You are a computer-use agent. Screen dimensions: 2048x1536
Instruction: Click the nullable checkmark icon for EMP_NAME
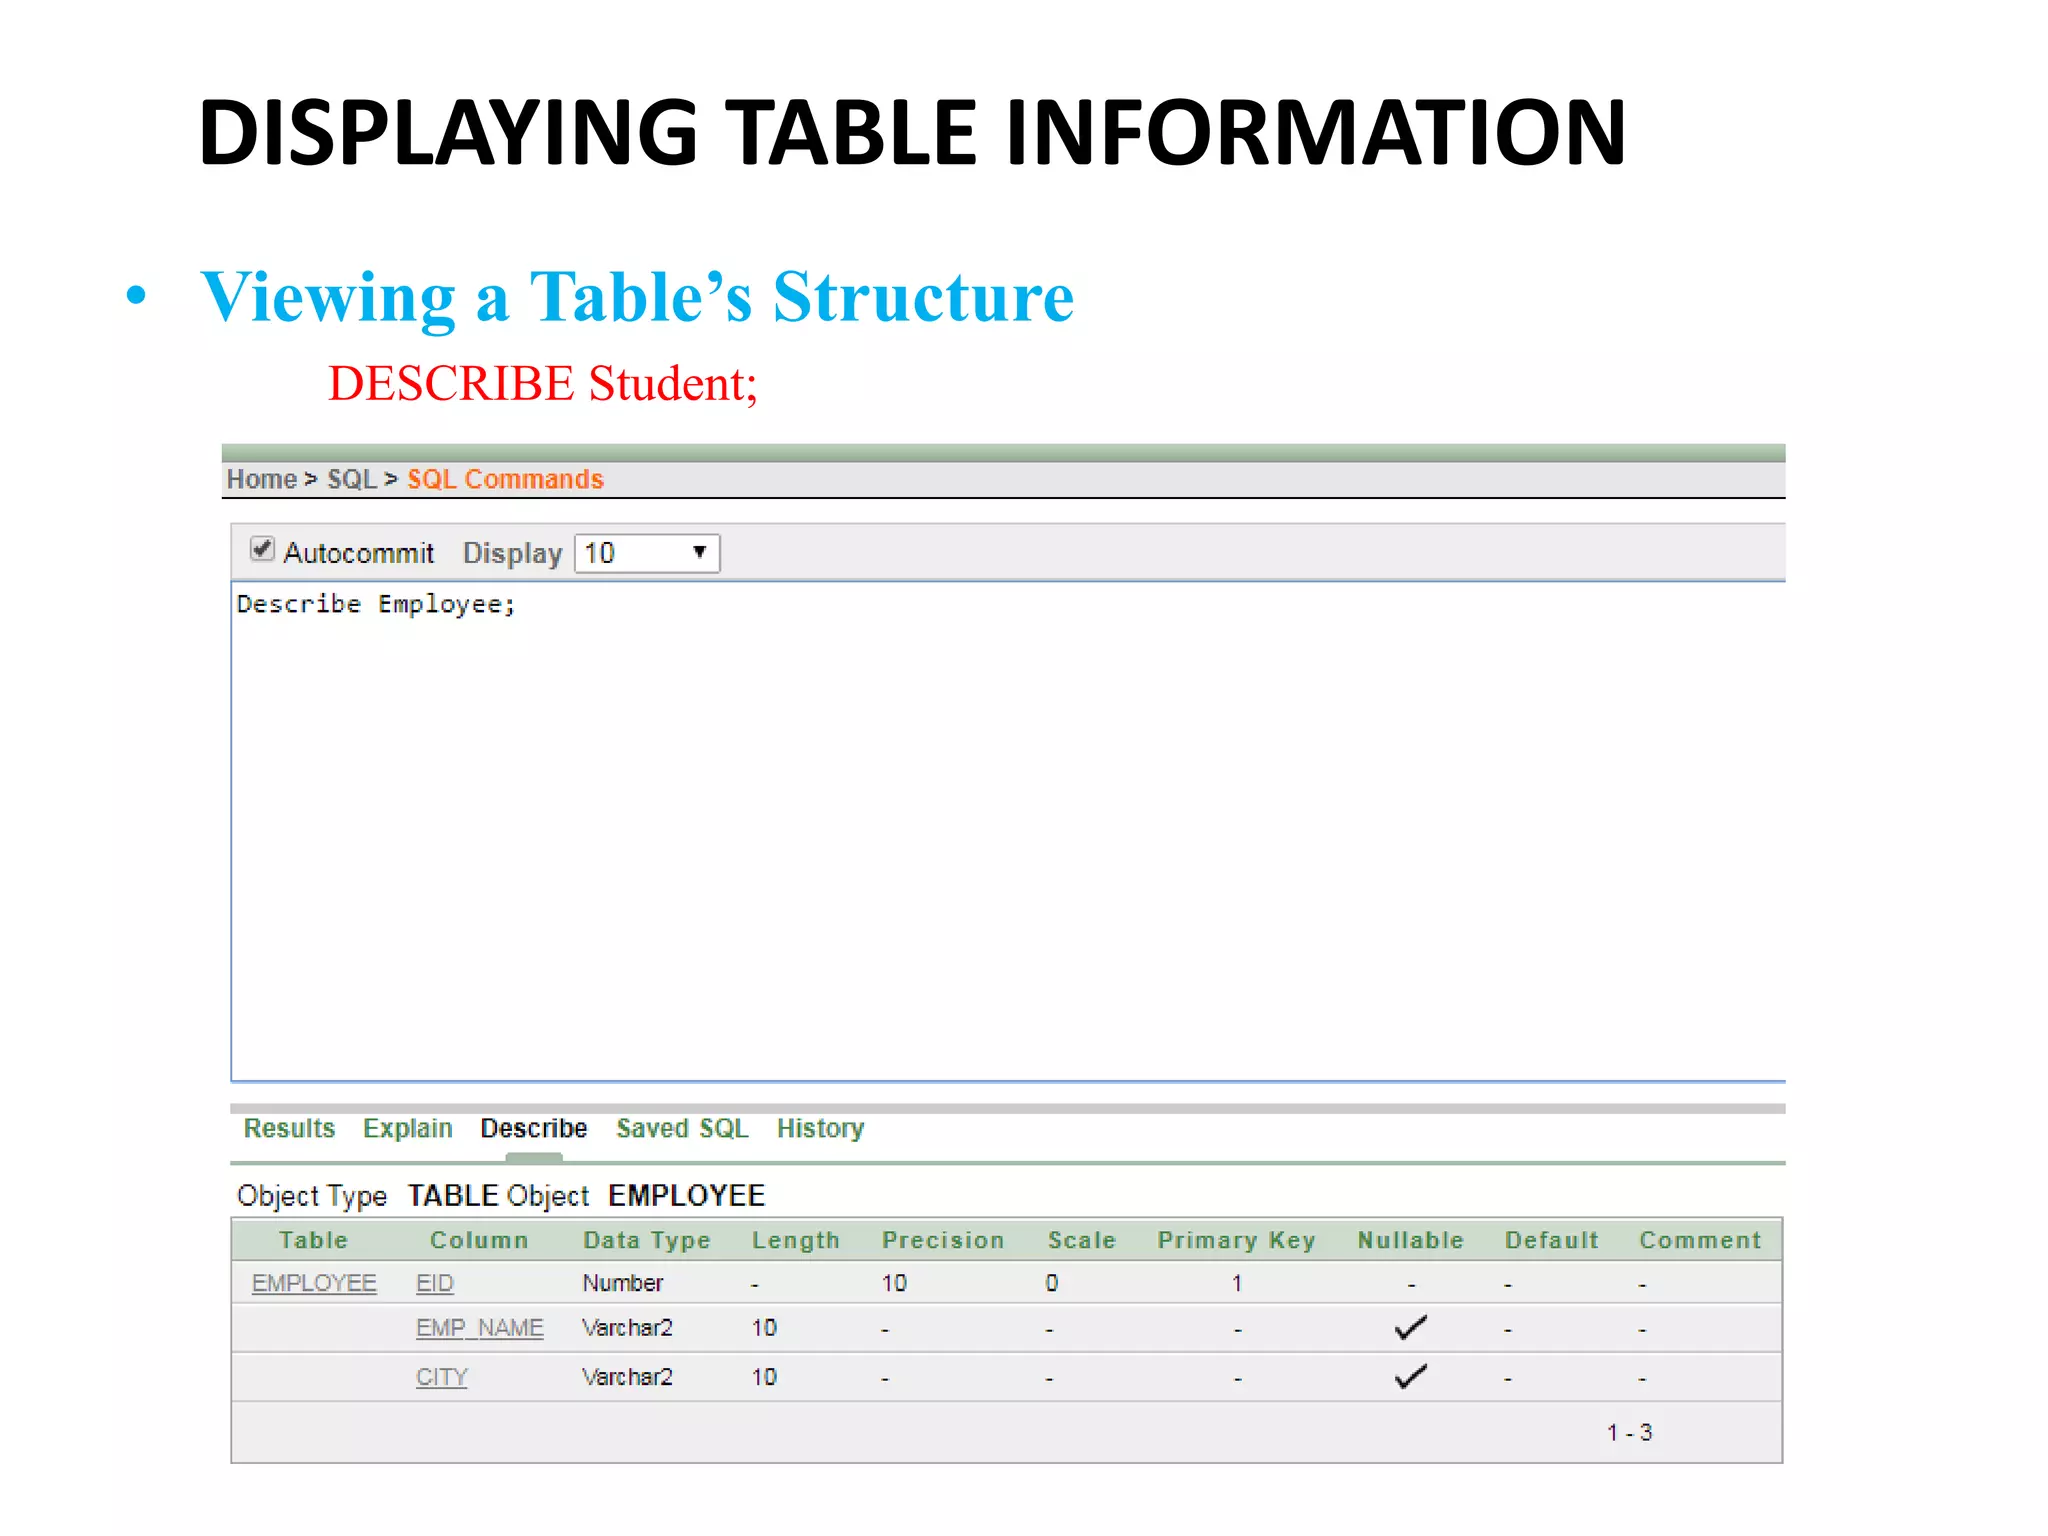[x=1410, y=1328]
